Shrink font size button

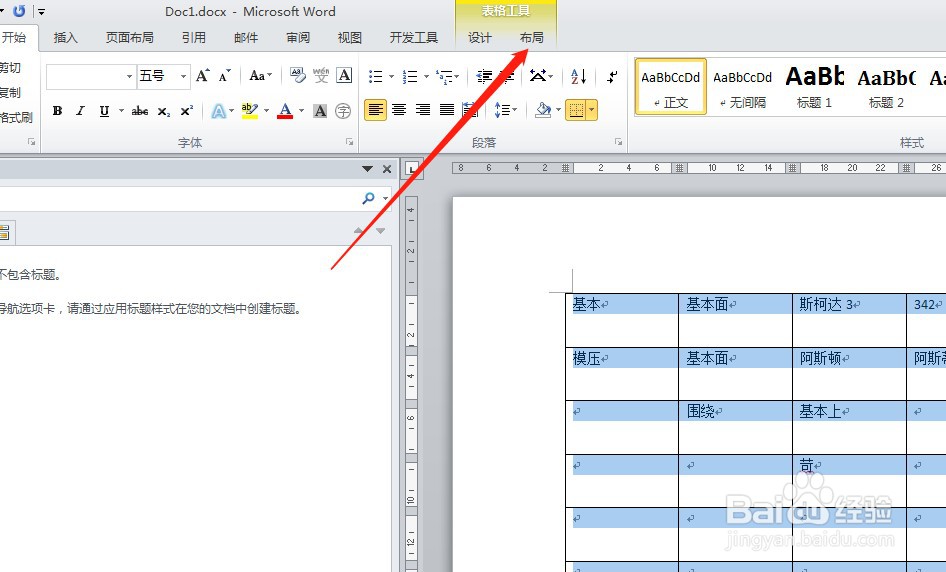click(x=224, y=75)
